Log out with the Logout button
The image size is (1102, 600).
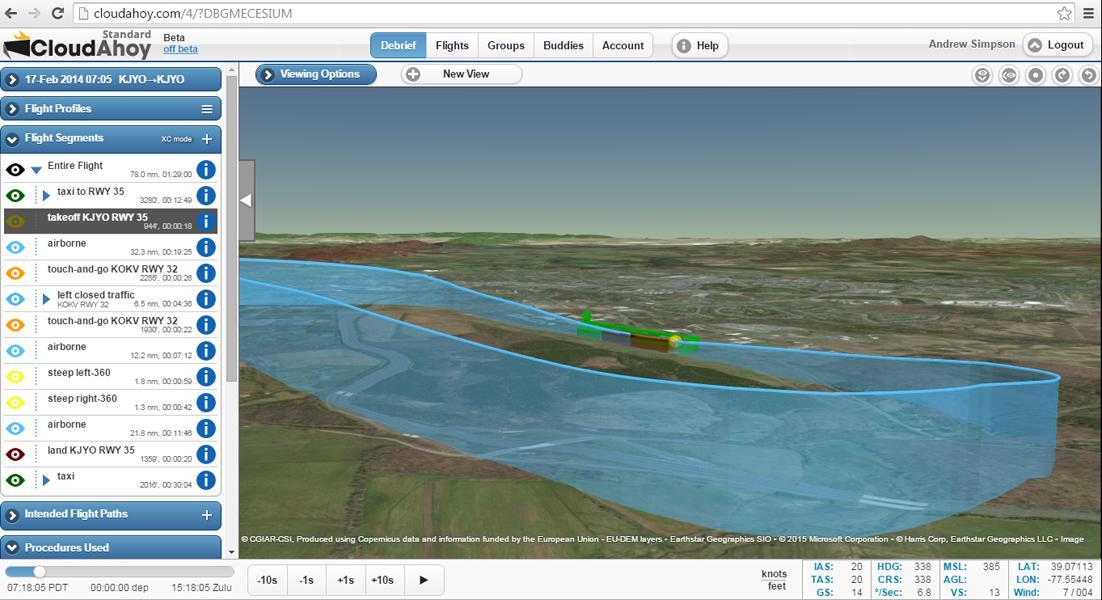click(x=1056, y=45)
